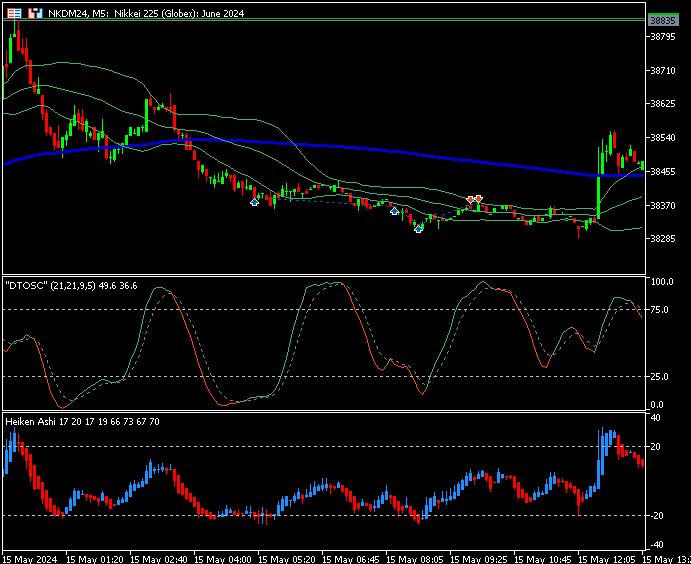Click the 15 May 05:20 time label
The height and width of the screenshot is (564, 691).
click(288, 559)
